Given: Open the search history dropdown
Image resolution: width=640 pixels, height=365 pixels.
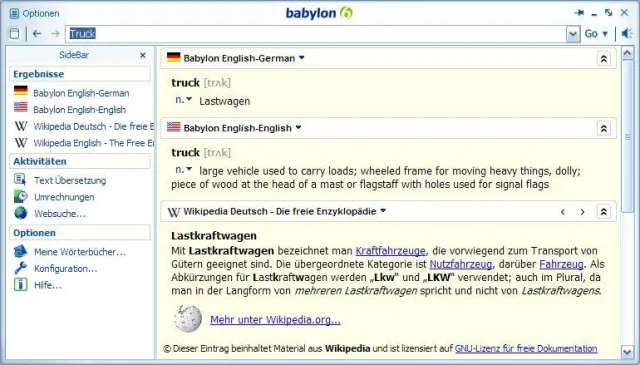Looking at the screenshot, I should (573, 34).
